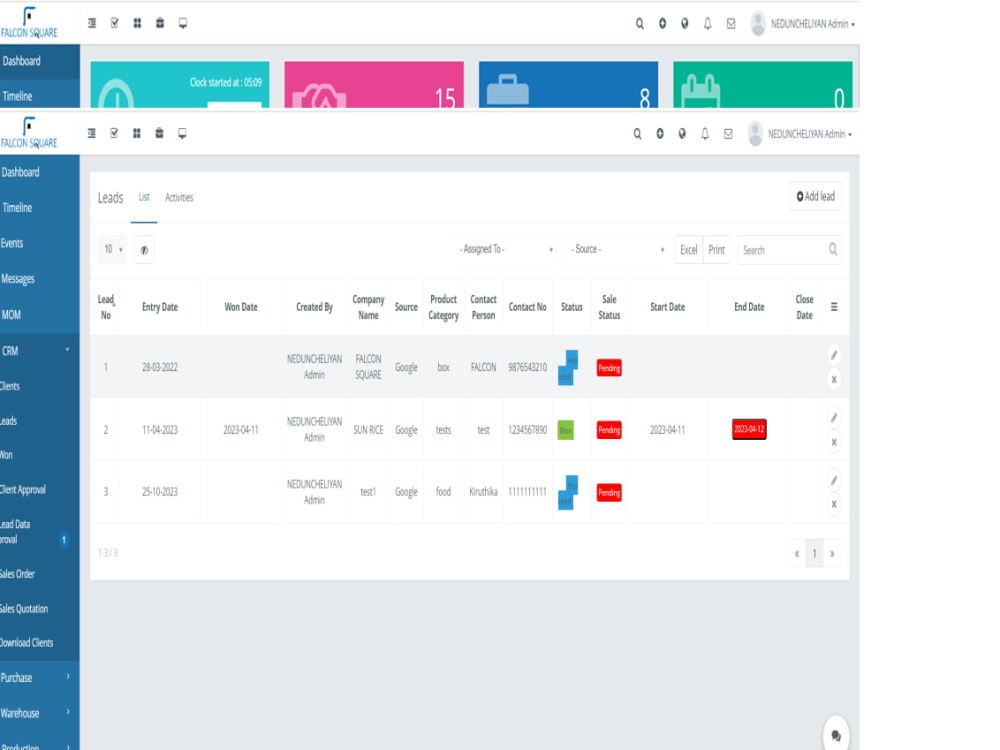Open the global search magnifier icon
1000x750 pixels.
637,133
